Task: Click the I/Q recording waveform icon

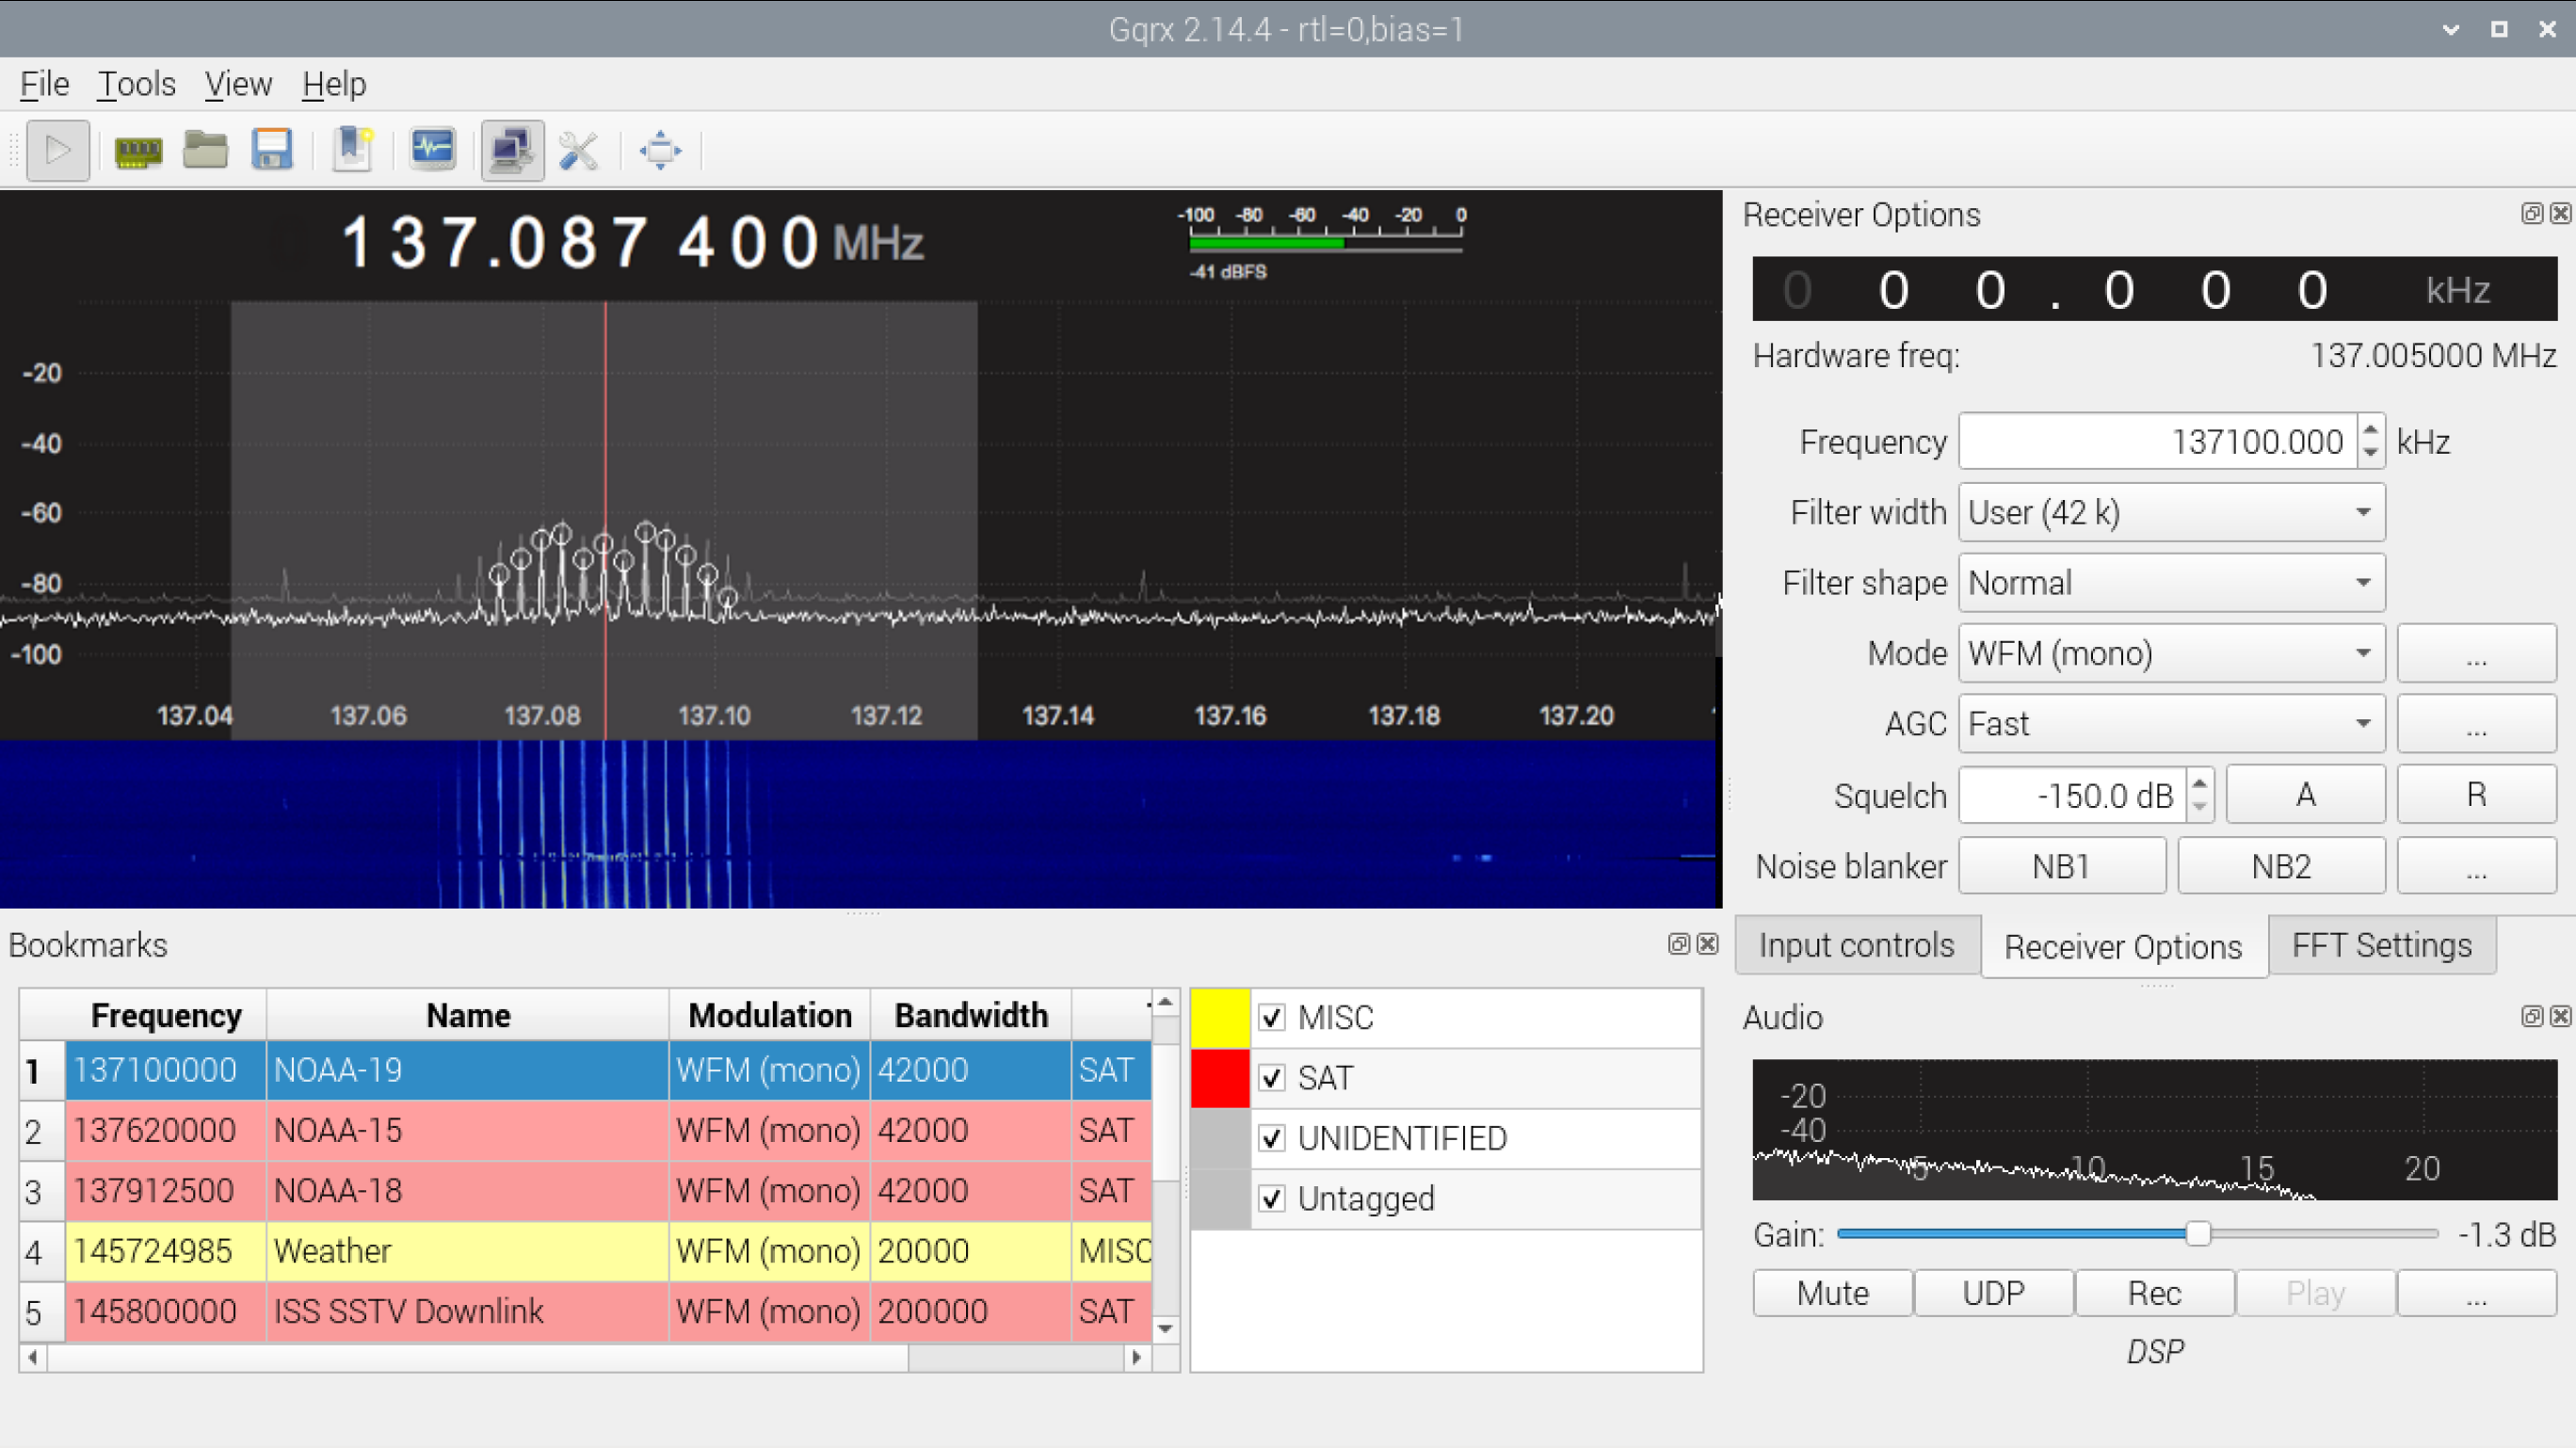Action: pyautogui.click(x=432, y=151)
